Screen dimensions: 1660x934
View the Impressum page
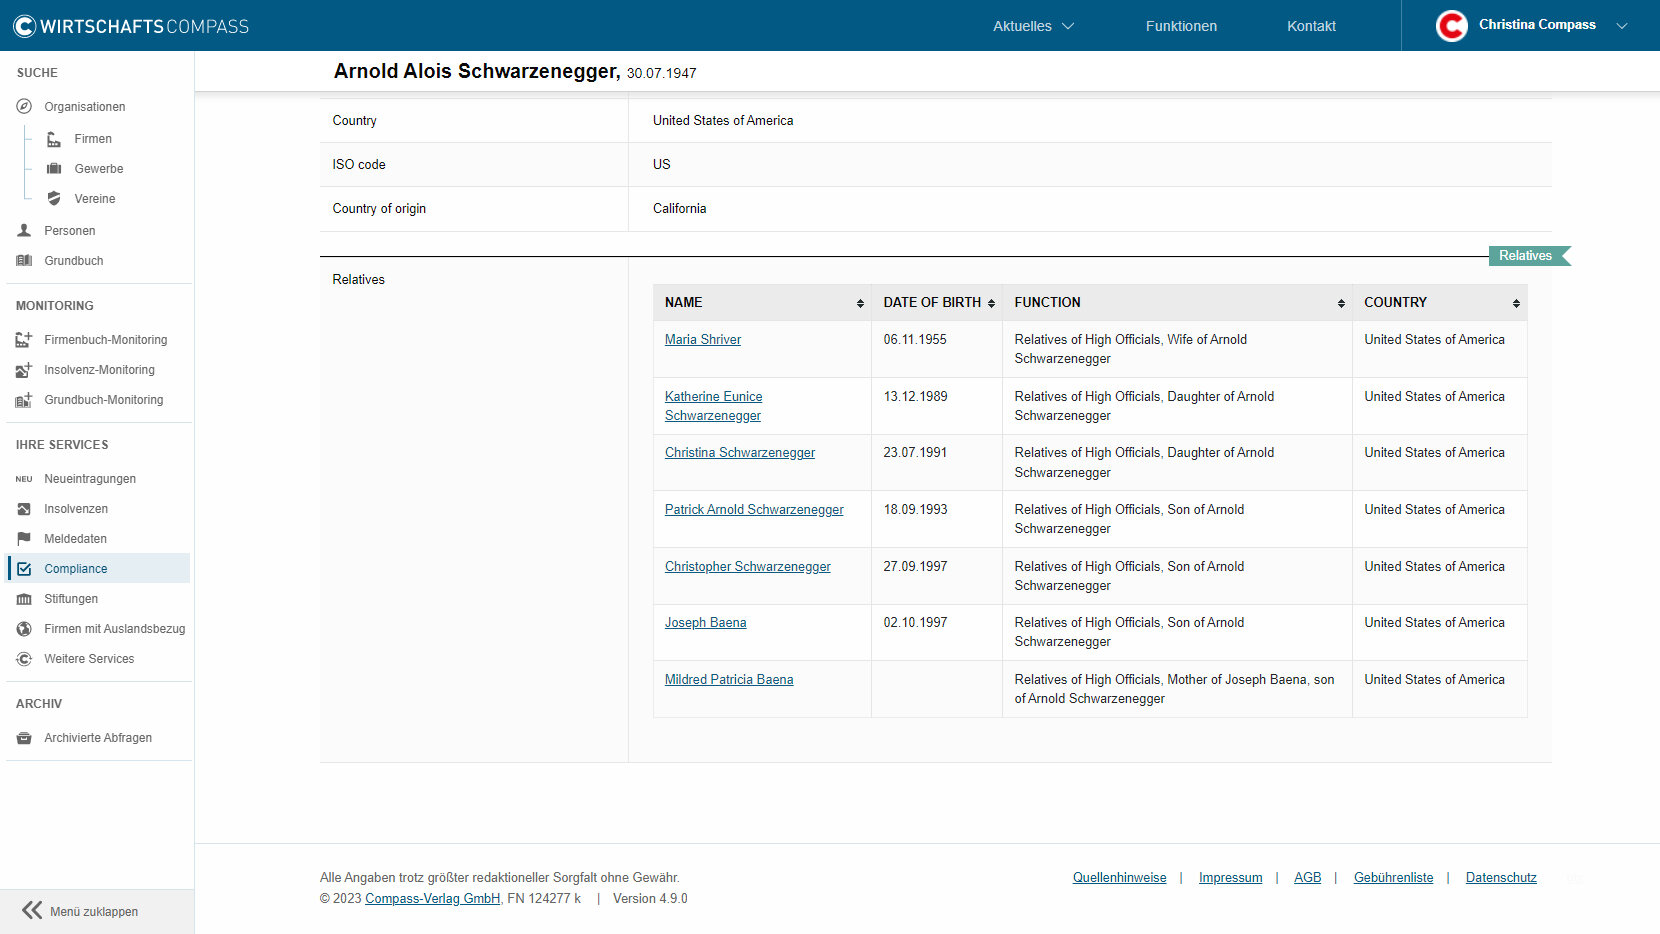(1230, 877)
